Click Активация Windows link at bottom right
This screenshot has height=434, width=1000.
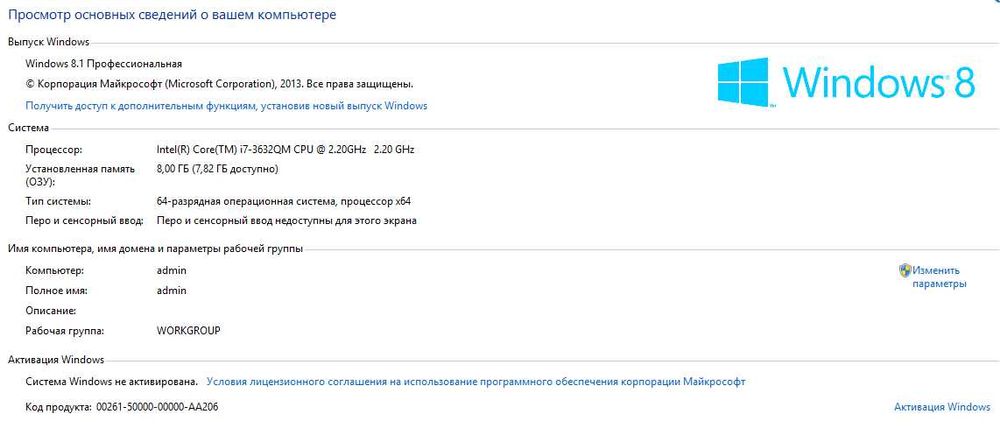point(941,407)
